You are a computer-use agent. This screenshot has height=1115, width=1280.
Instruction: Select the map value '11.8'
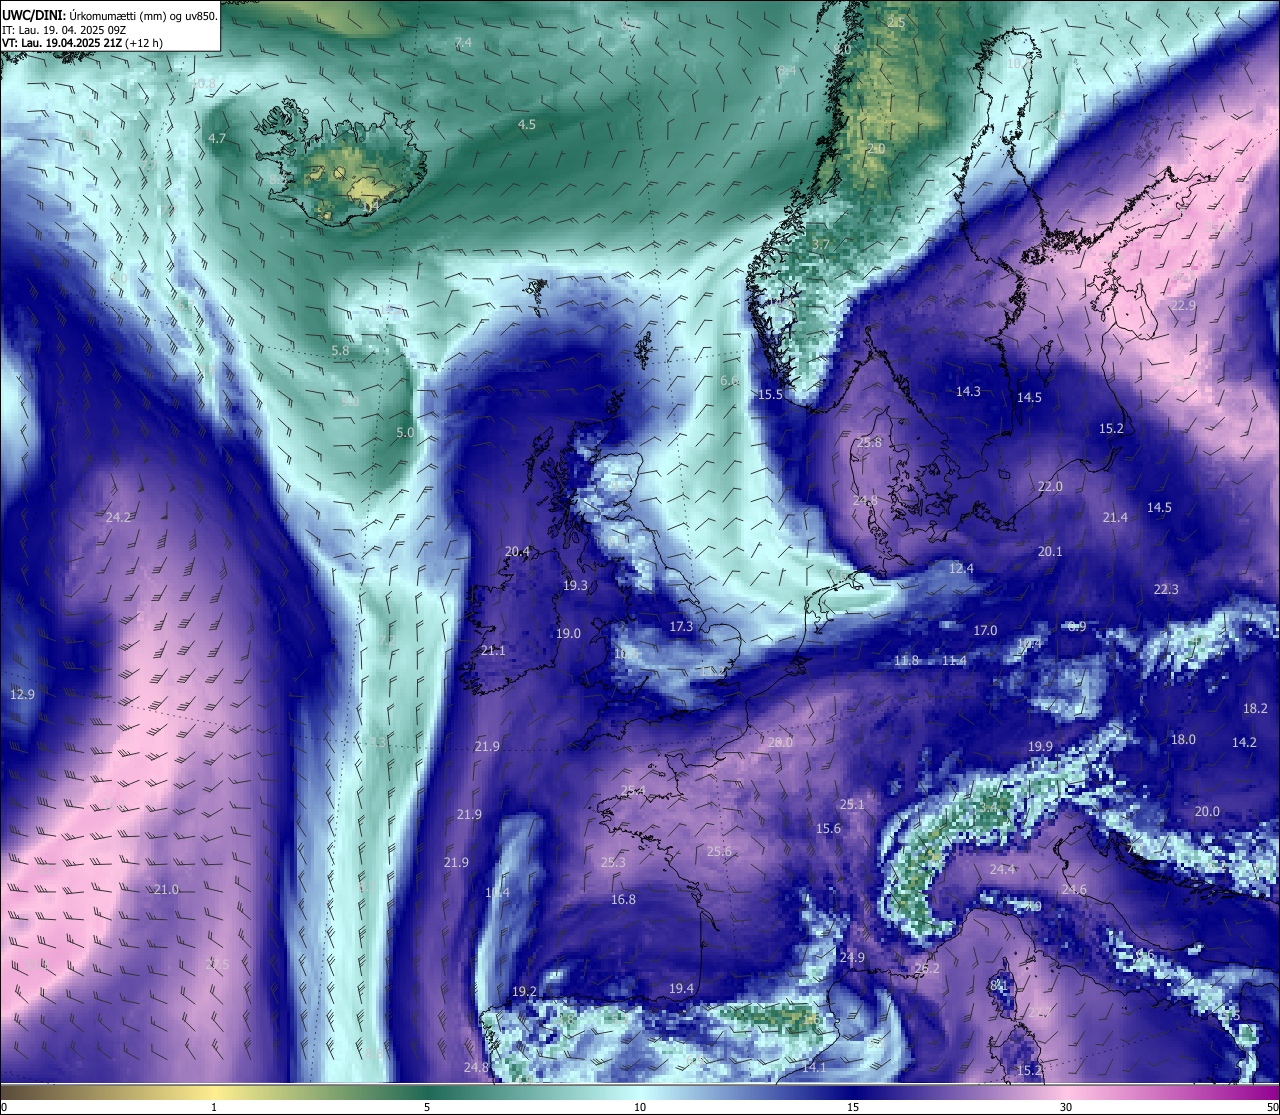906,660
